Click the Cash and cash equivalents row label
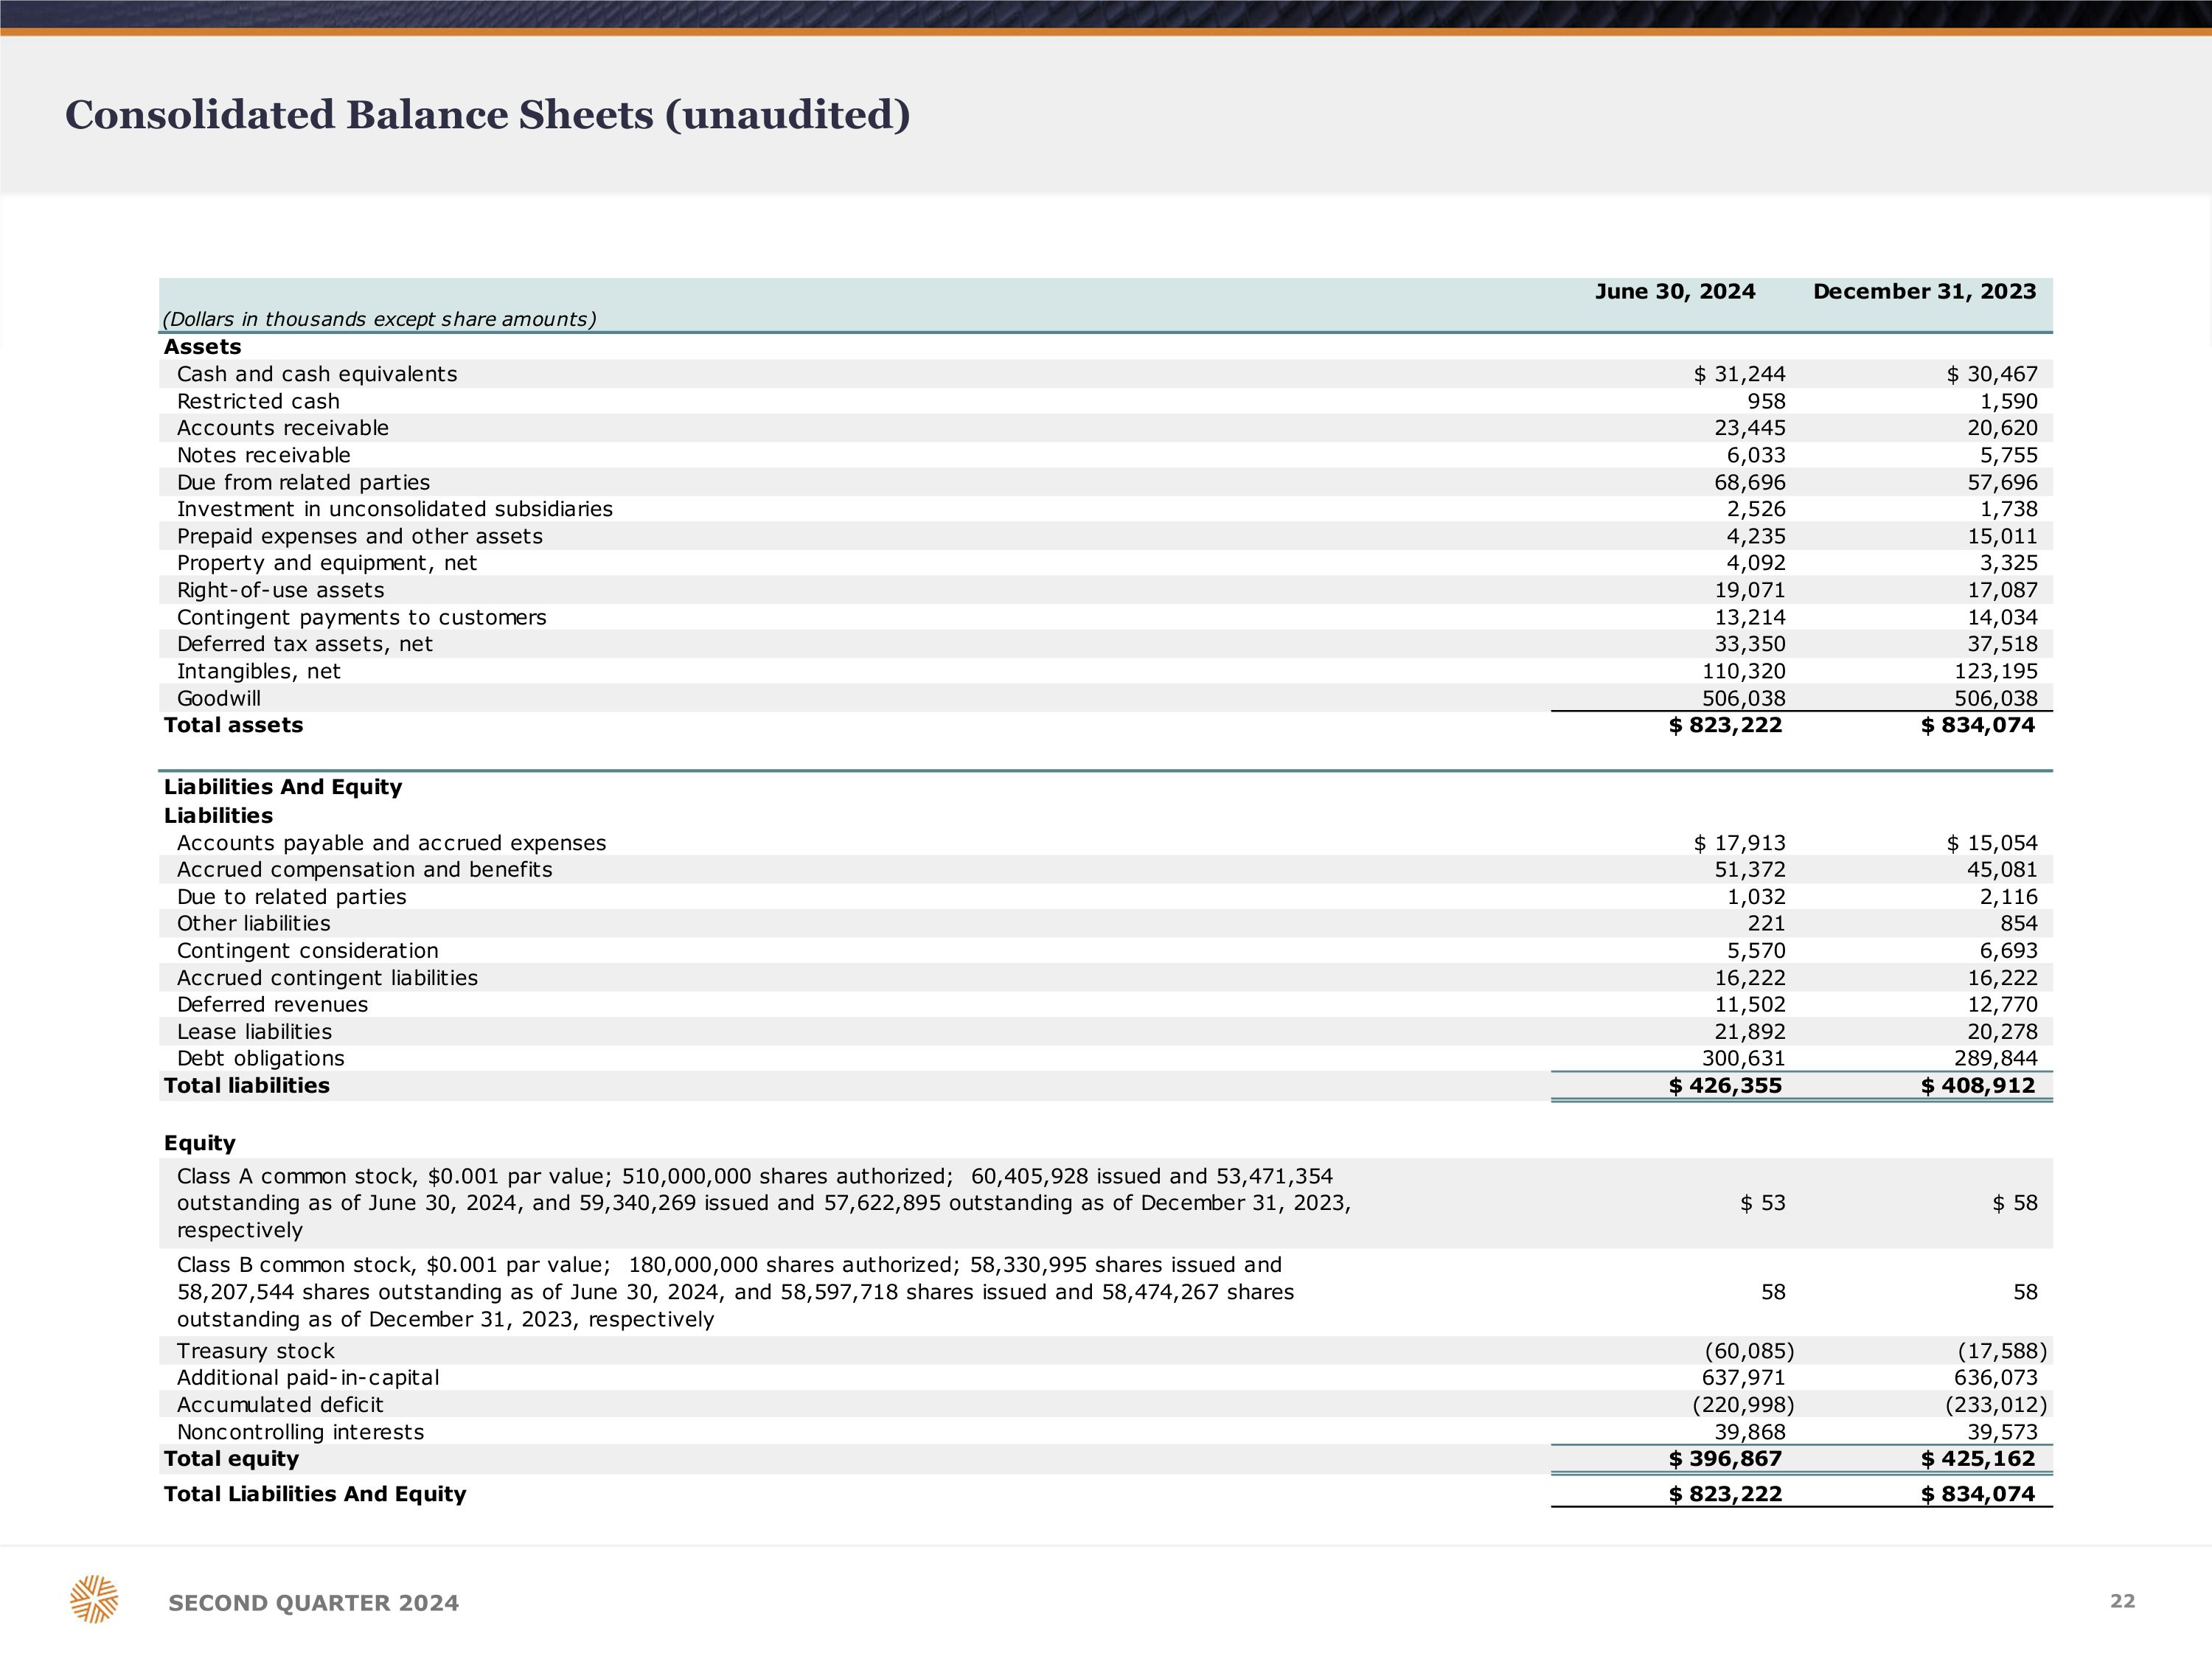Screen dimensions: 2212x1659 tap(316, 374)
